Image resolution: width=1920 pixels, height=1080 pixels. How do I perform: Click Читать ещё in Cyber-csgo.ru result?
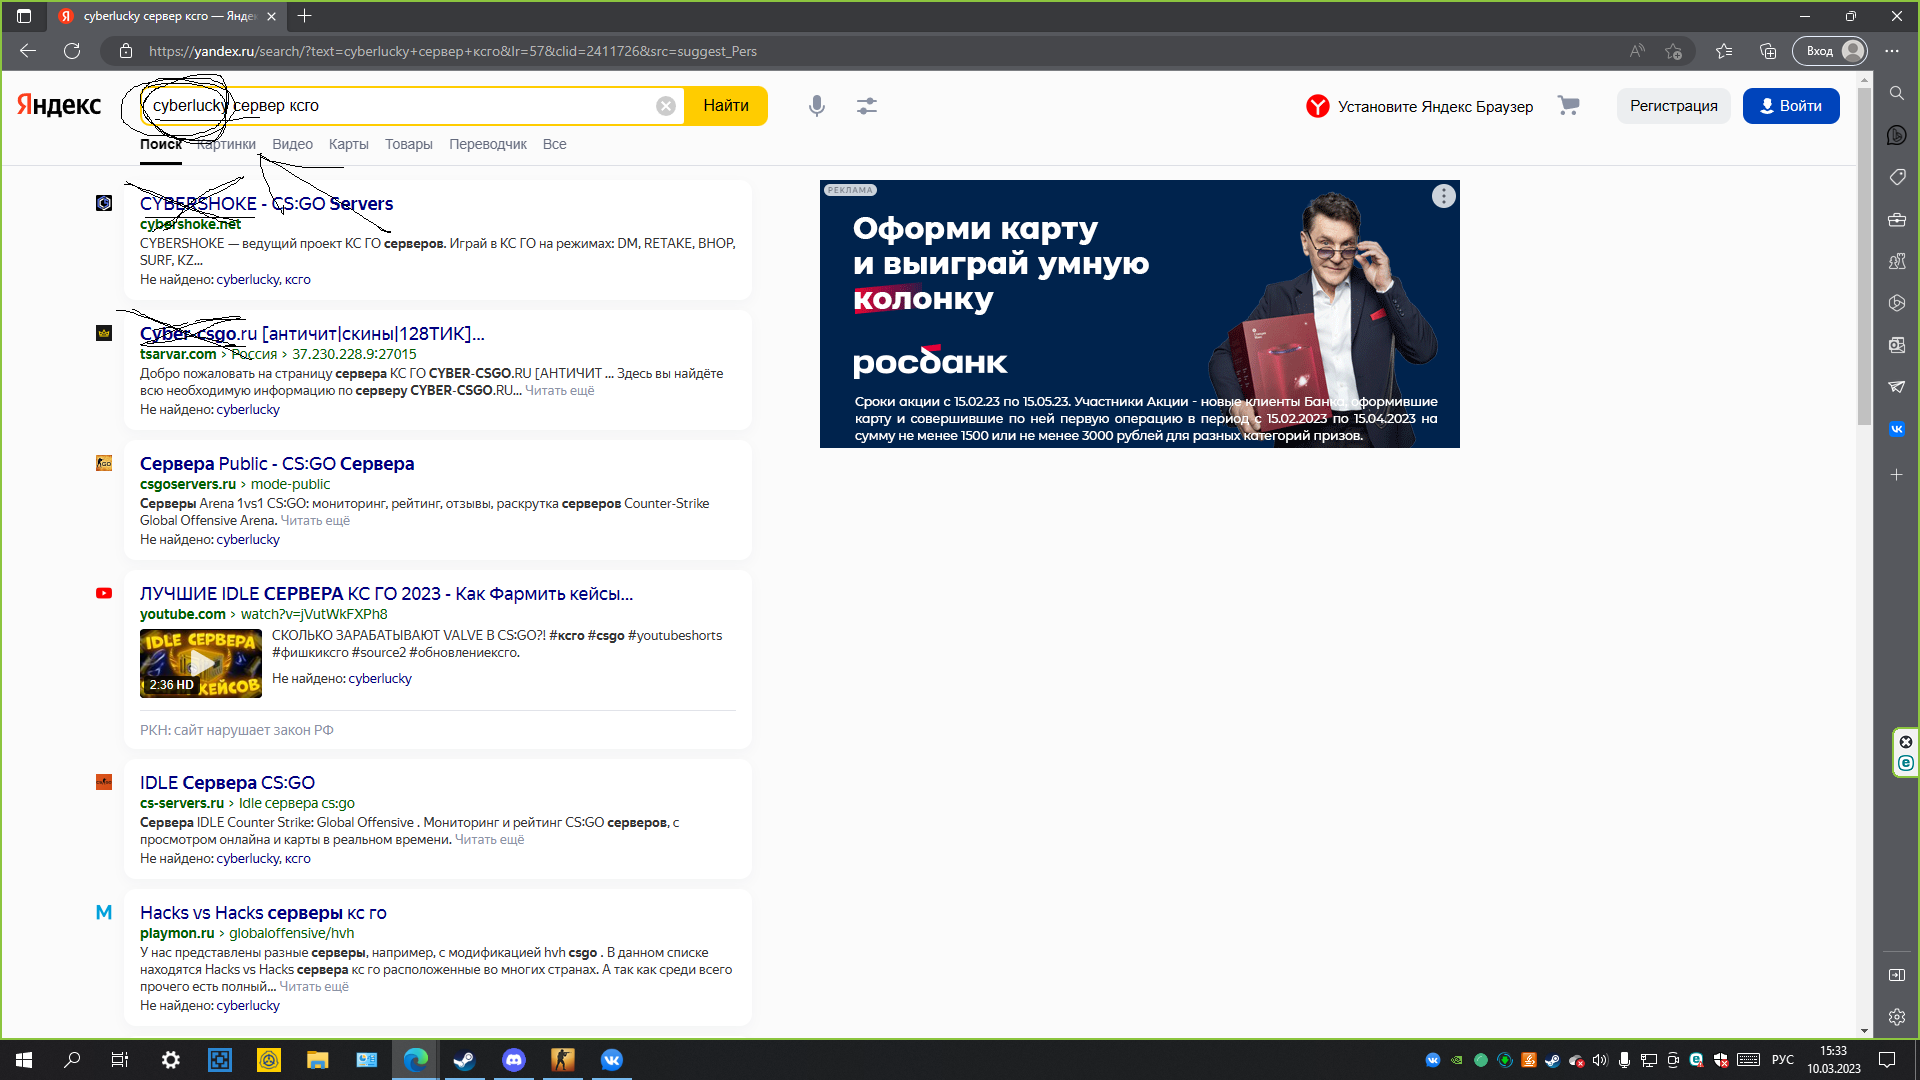[559, 391]
